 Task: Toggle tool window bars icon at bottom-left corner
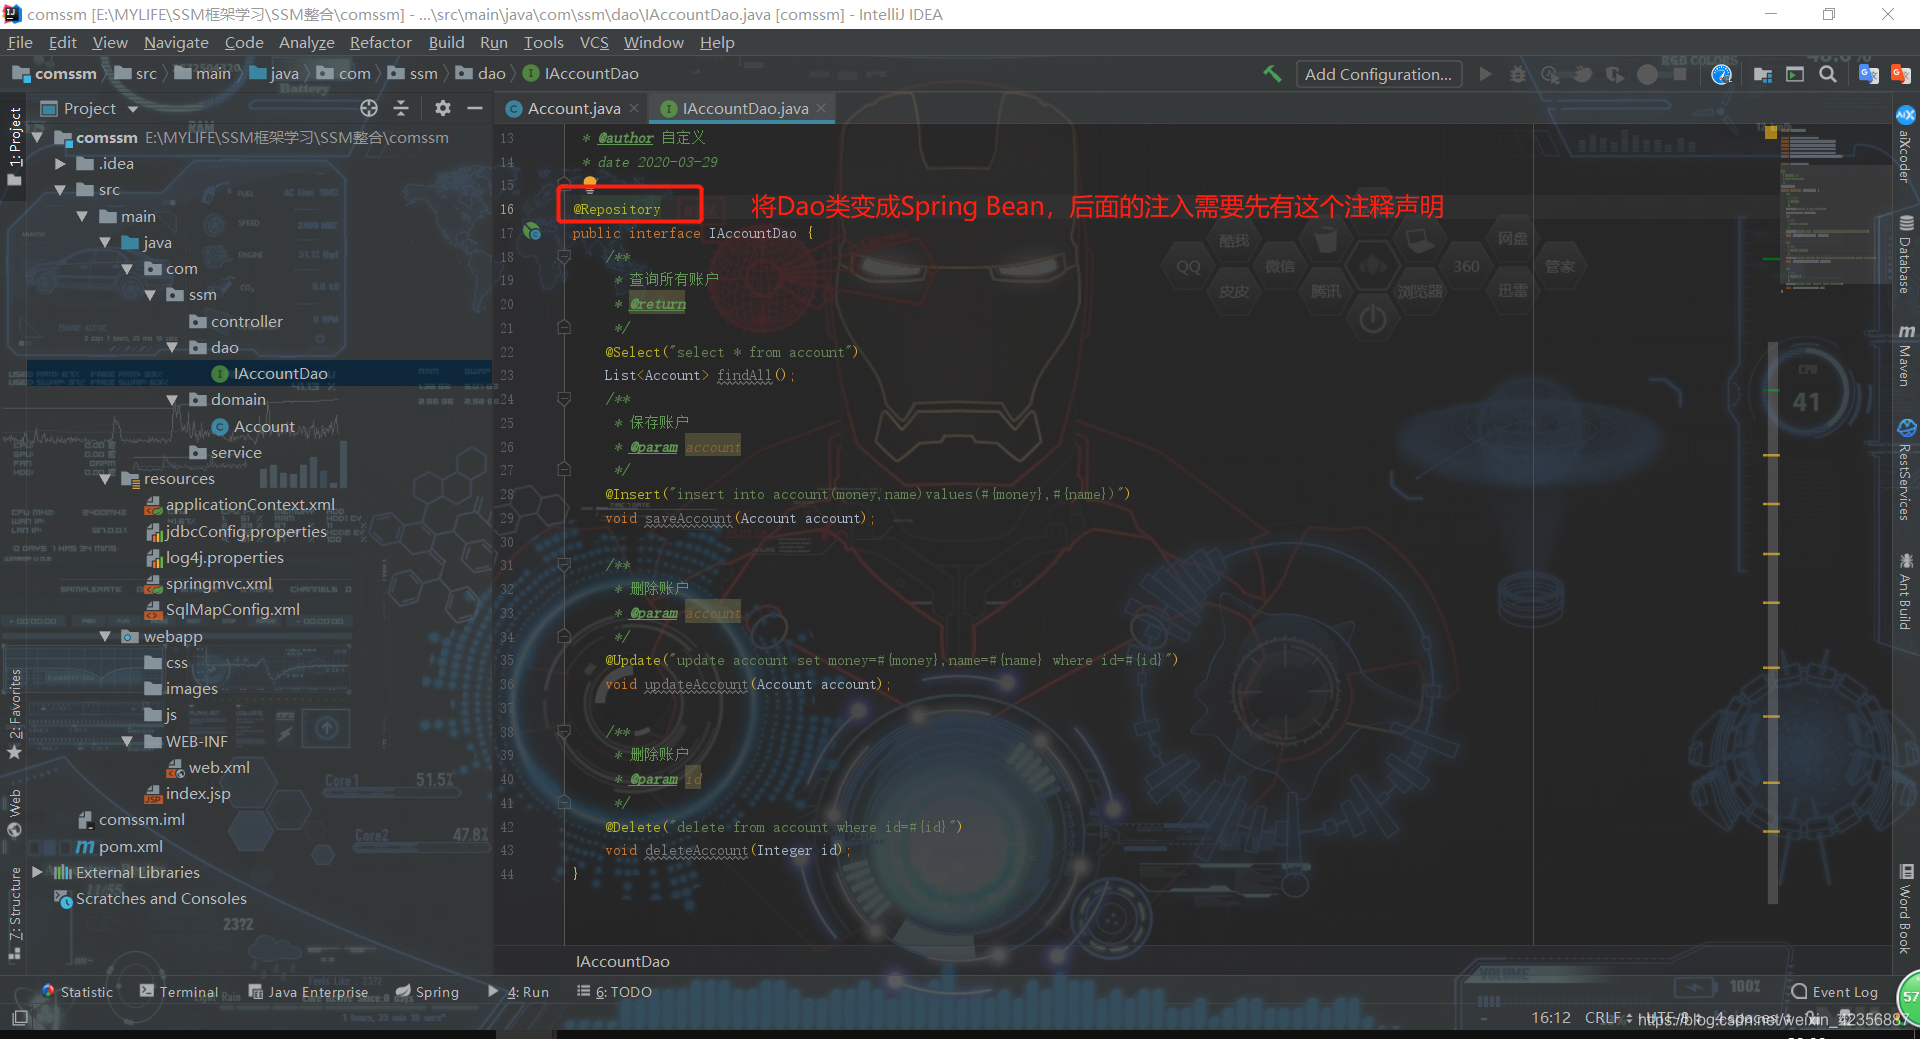[x=20, y=1018]
